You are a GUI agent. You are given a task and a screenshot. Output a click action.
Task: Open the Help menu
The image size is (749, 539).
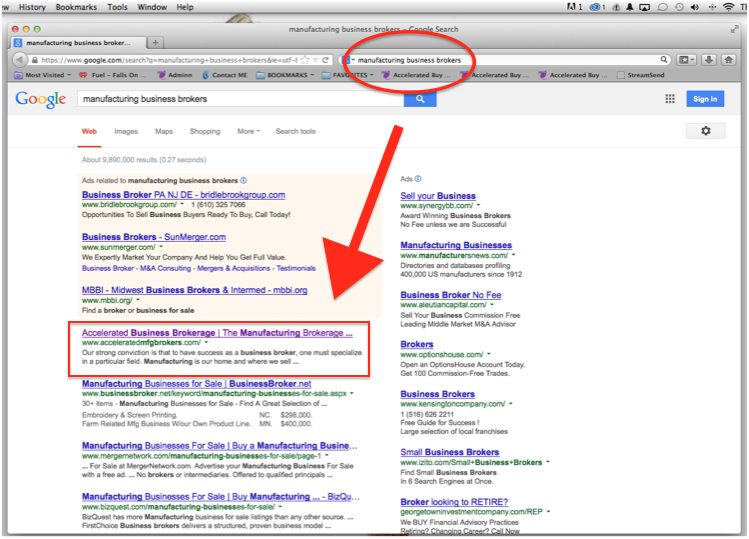185,7
